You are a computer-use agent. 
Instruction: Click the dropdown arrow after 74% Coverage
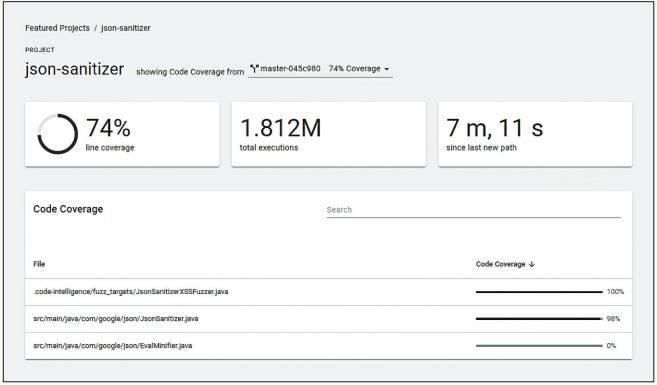(386, 69)
